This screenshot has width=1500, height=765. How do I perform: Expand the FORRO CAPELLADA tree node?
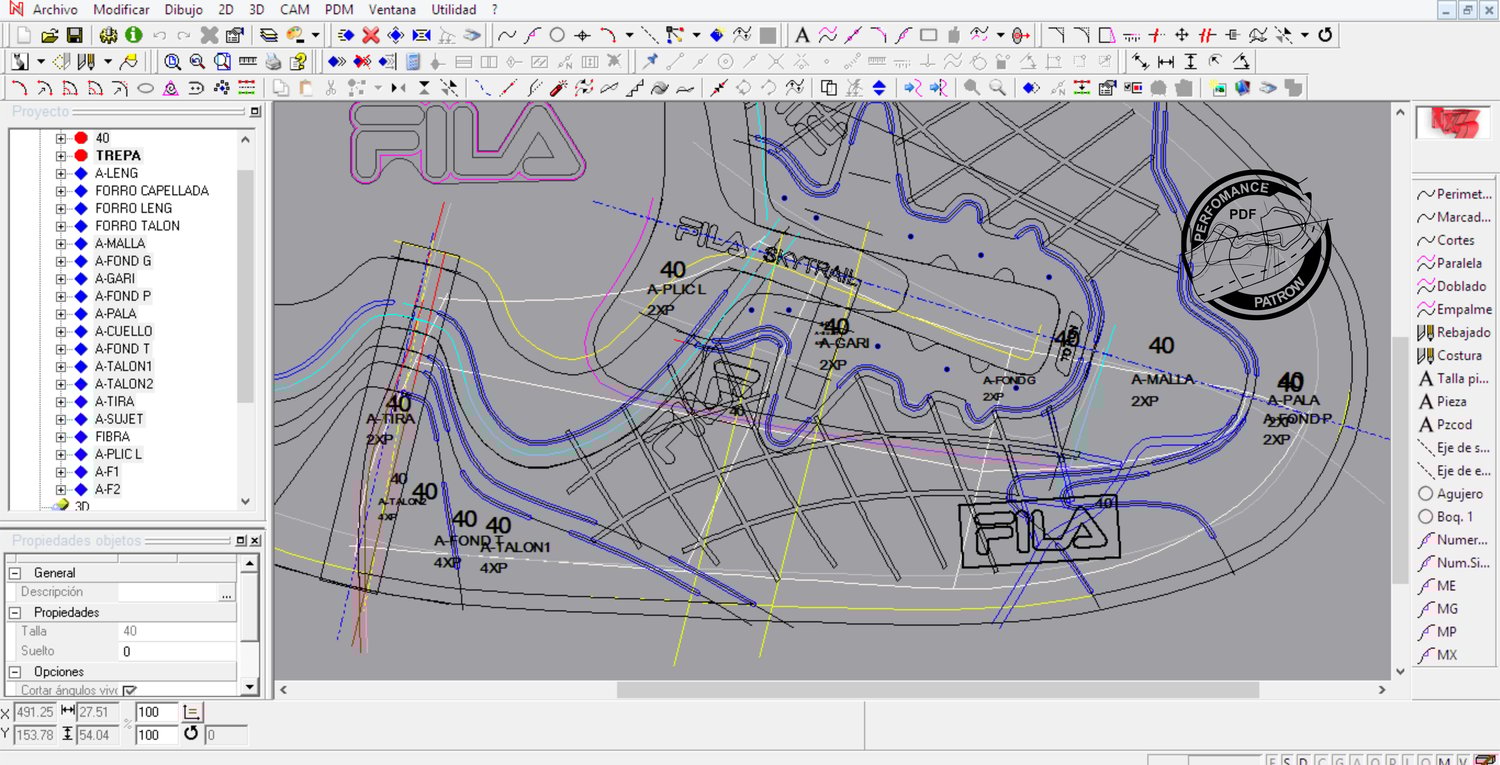[61, 191]
